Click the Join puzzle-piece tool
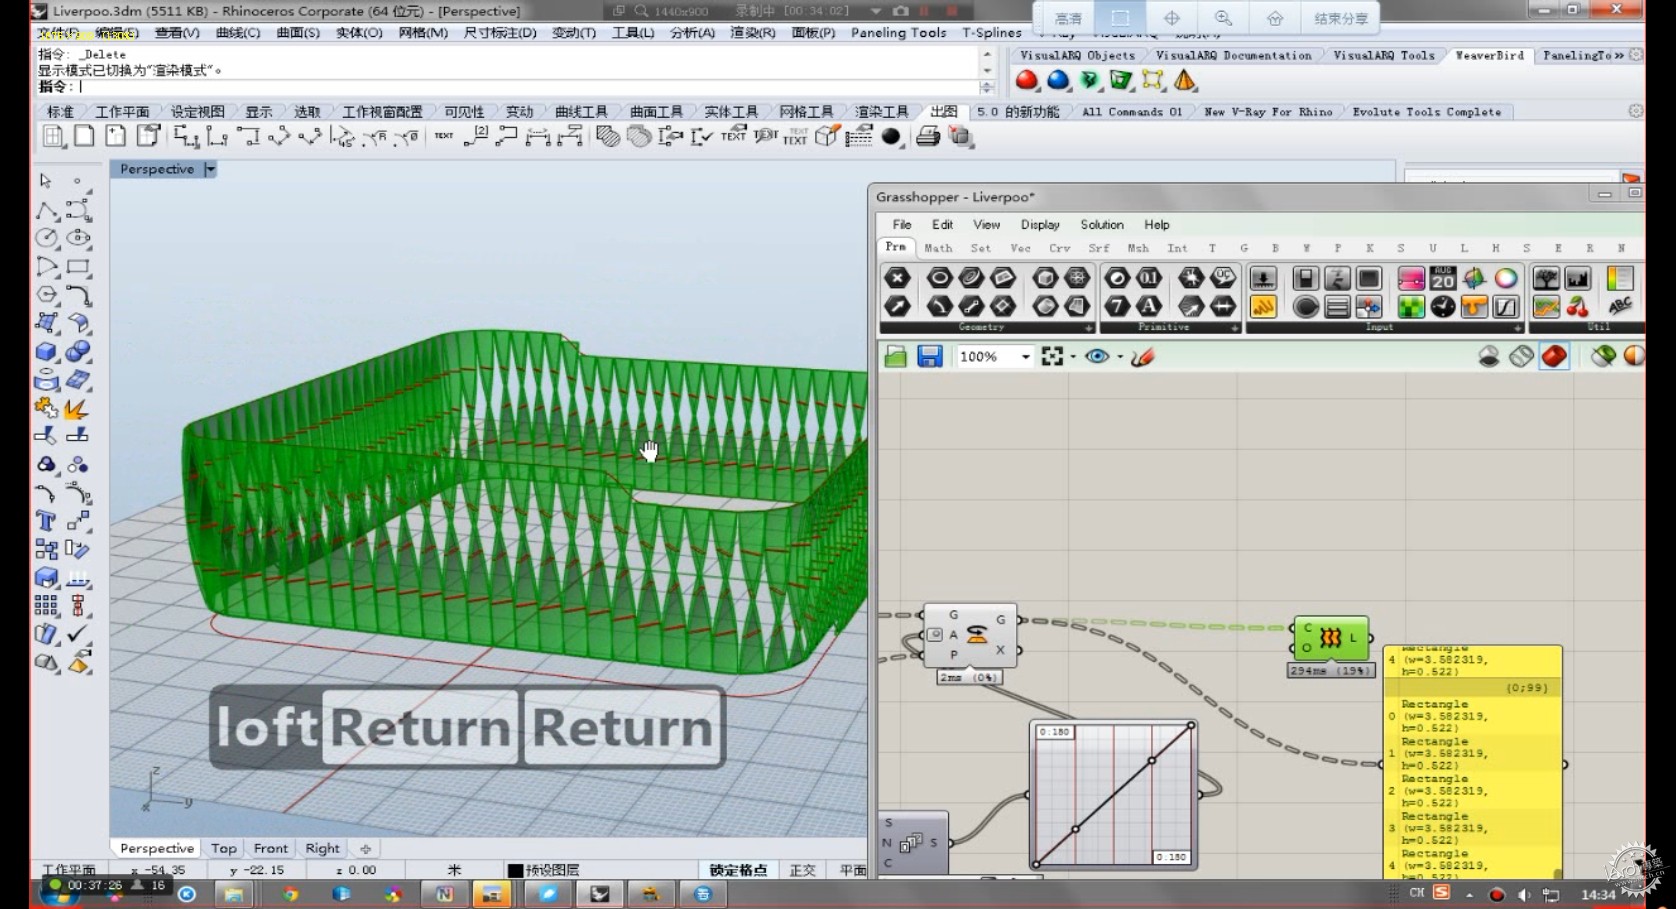Viewport: 1676px width, 909px height. 46,409
